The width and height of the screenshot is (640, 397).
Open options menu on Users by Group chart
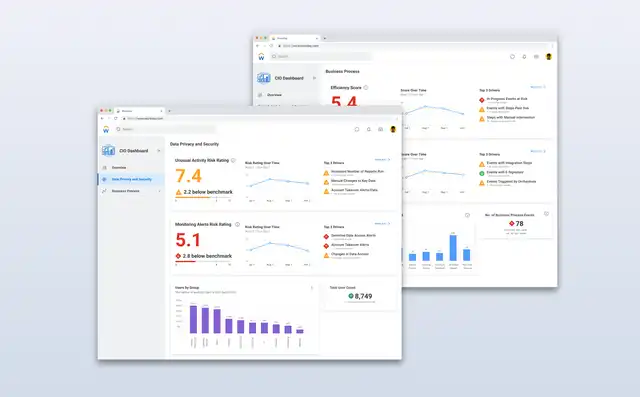click(x=312, y=288)
